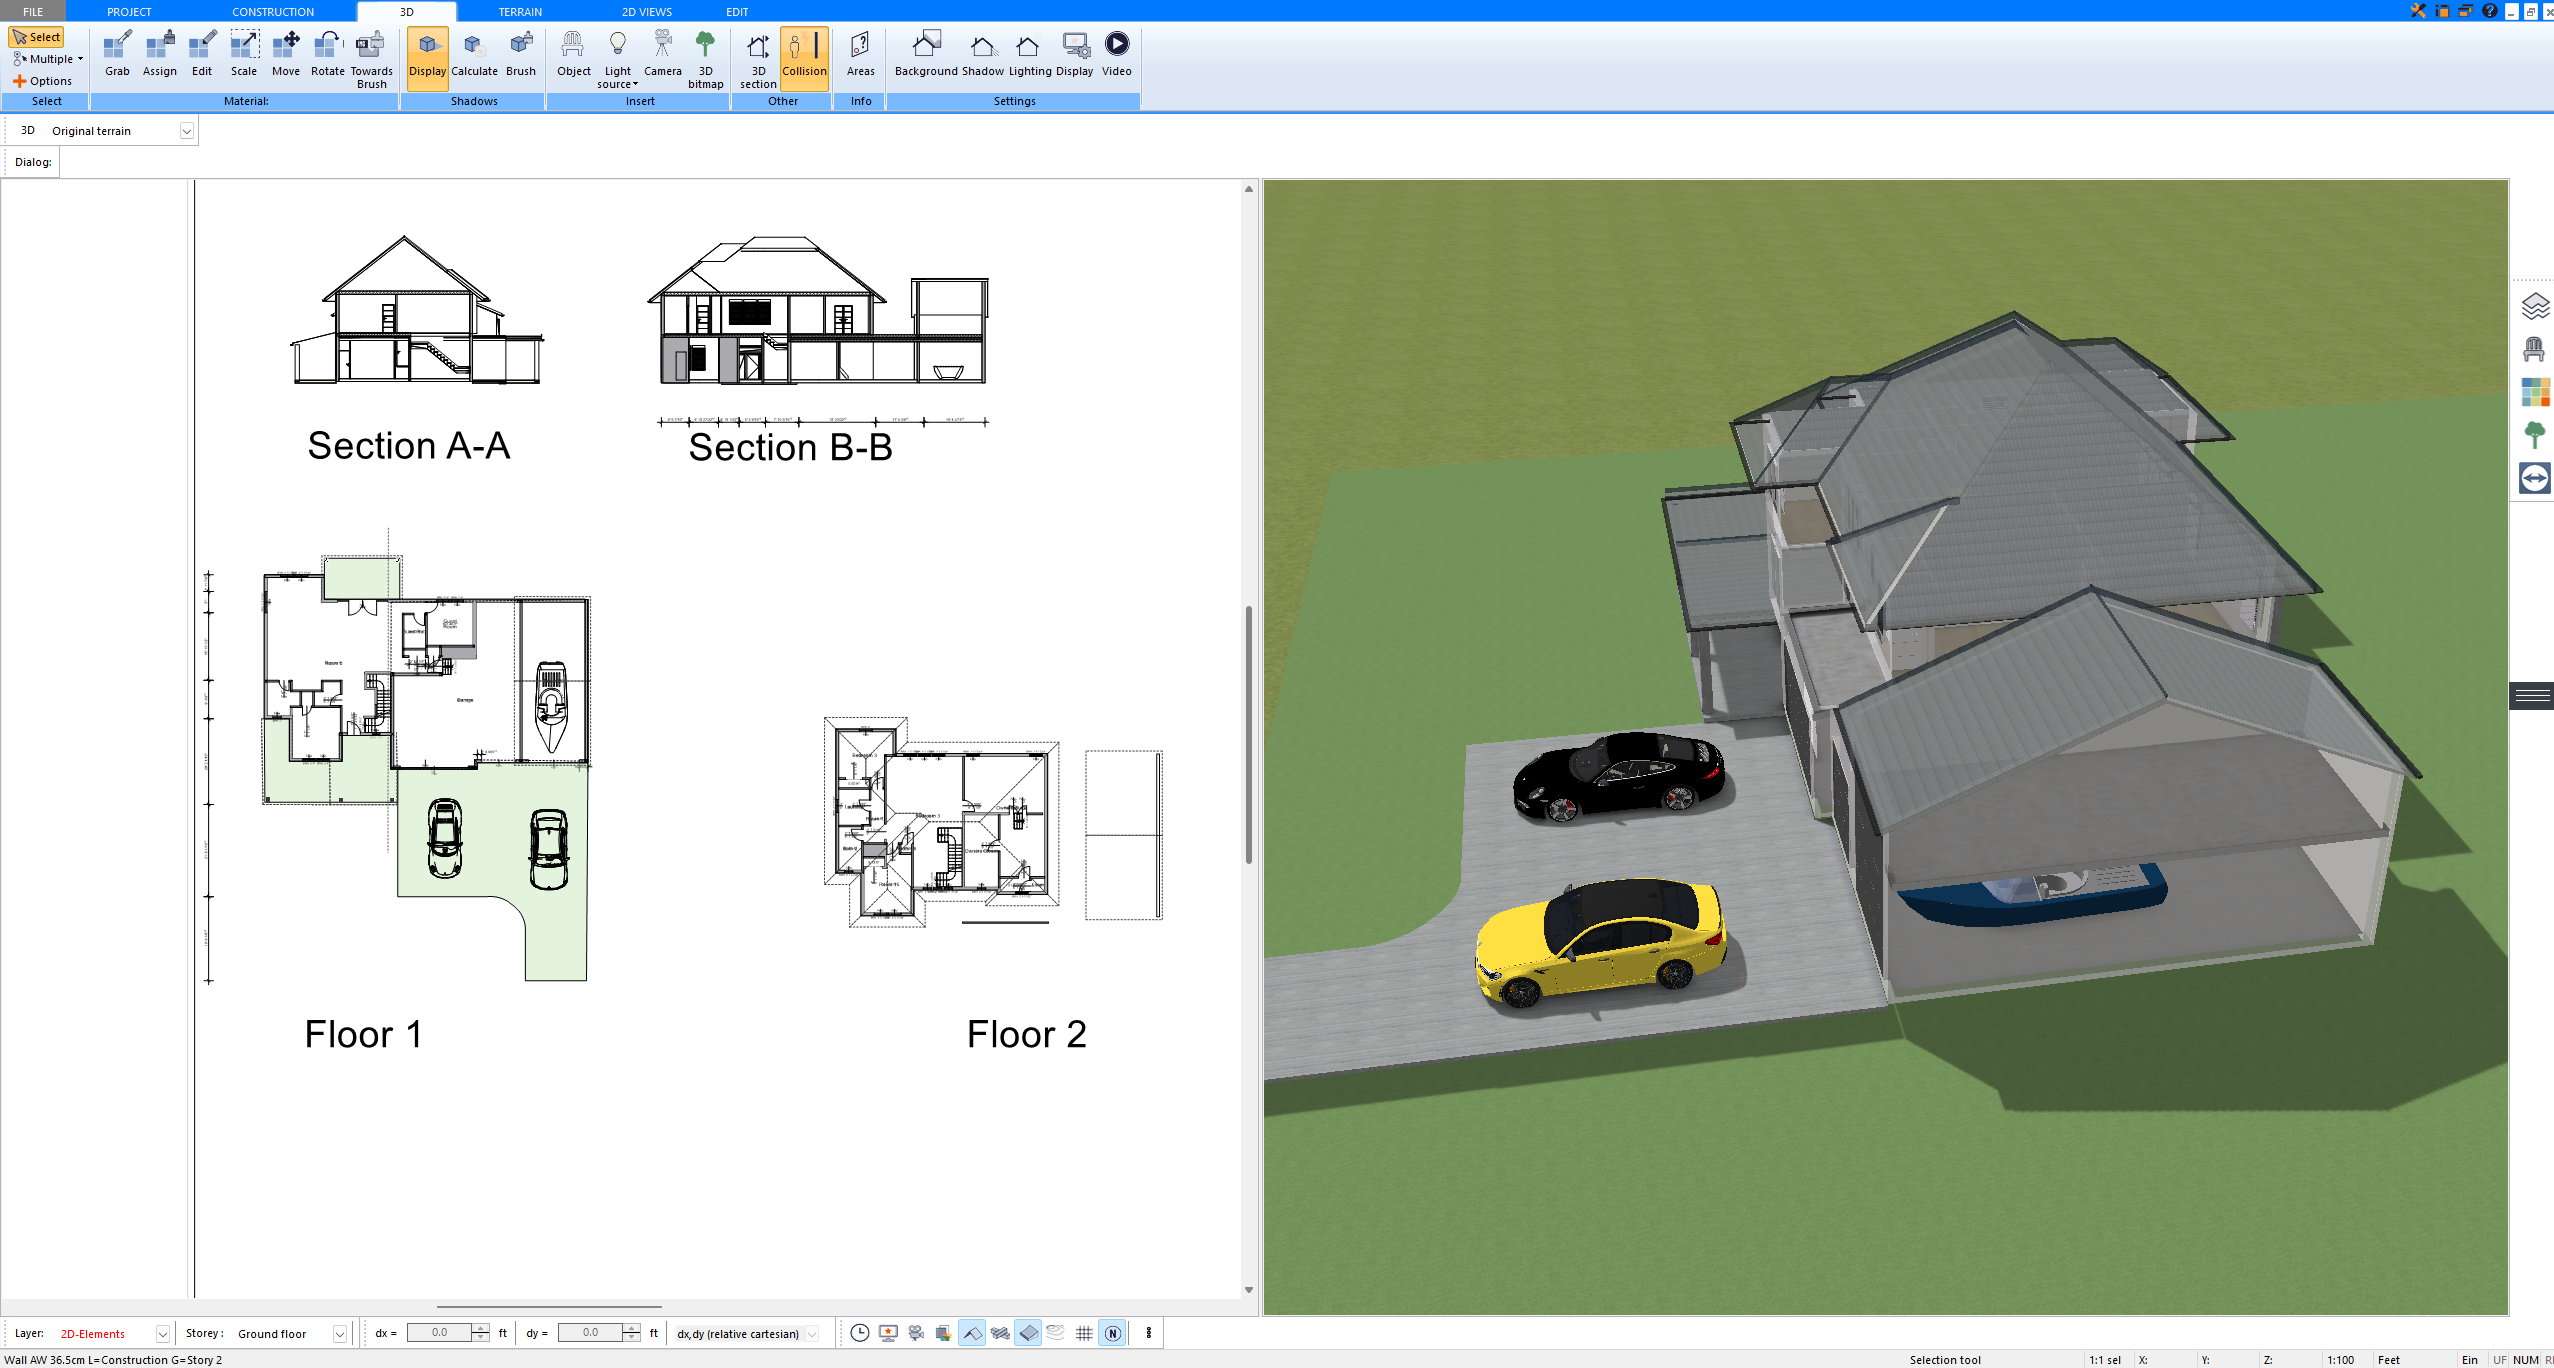The height and width of the screenshot is (1368, 2554).
Task: Start a Video recording of the scene
Action: pos(1117,55)
